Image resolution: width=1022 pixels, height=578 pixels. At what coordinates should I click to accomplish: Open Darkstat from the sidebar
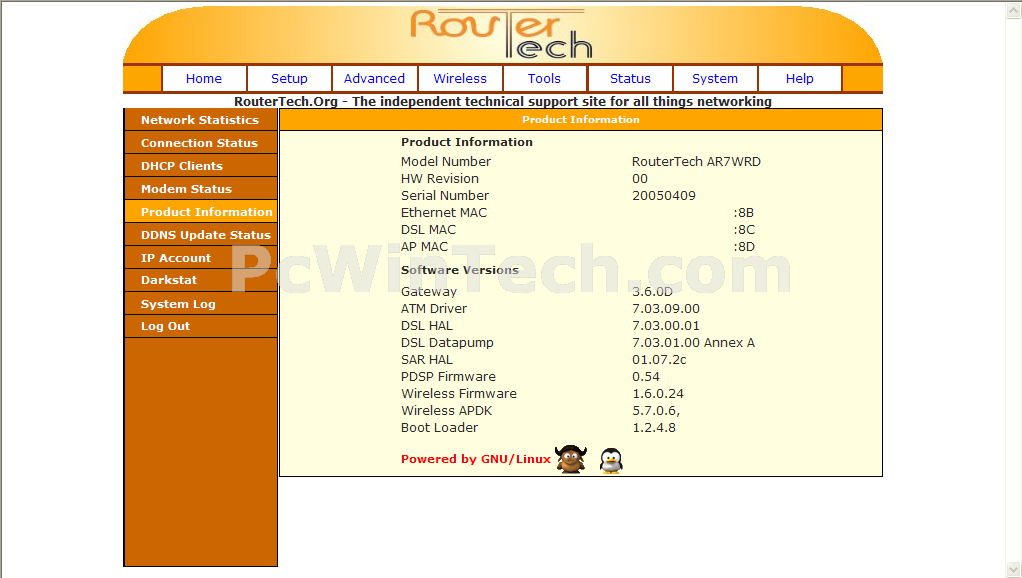coord(201,280)
